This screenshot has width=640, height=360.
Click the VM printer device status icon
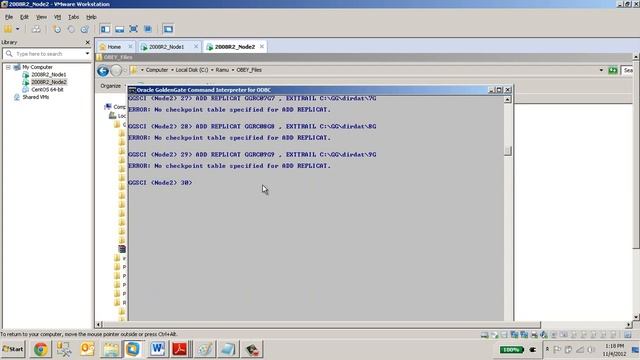[x=534, y=335]
